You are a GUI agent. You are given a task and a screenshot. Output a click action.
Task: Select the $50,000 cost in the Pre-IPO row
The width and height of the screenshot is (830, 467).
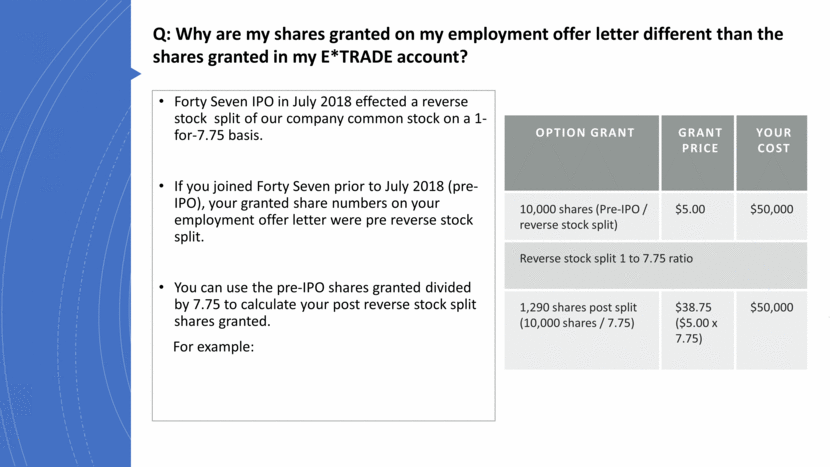coord(772,210)
